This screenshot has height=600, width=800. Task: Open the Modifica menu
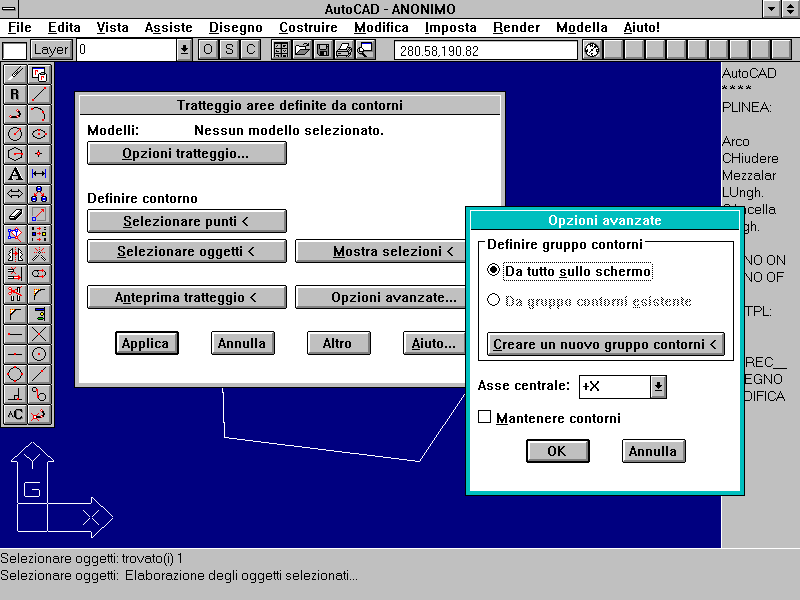tap(381, 28)
